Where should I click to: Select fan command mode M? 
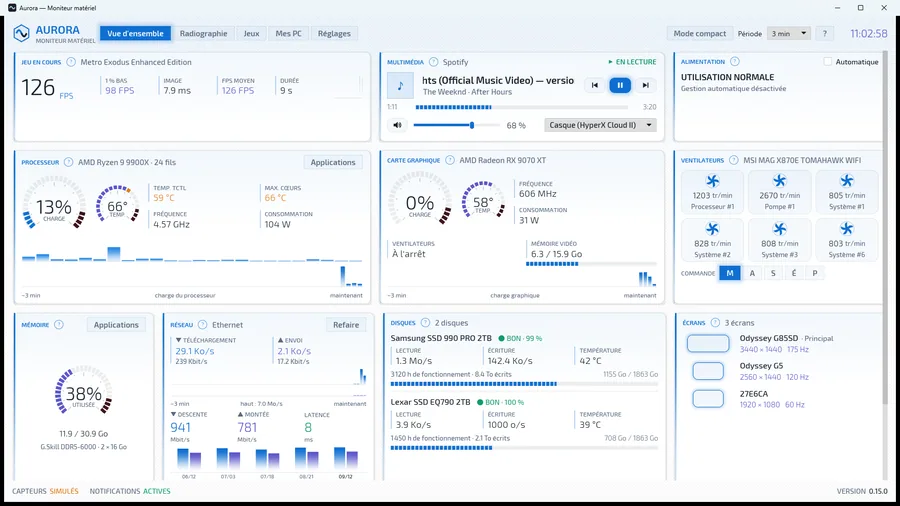pyautogui.click(x=730, y=273)
